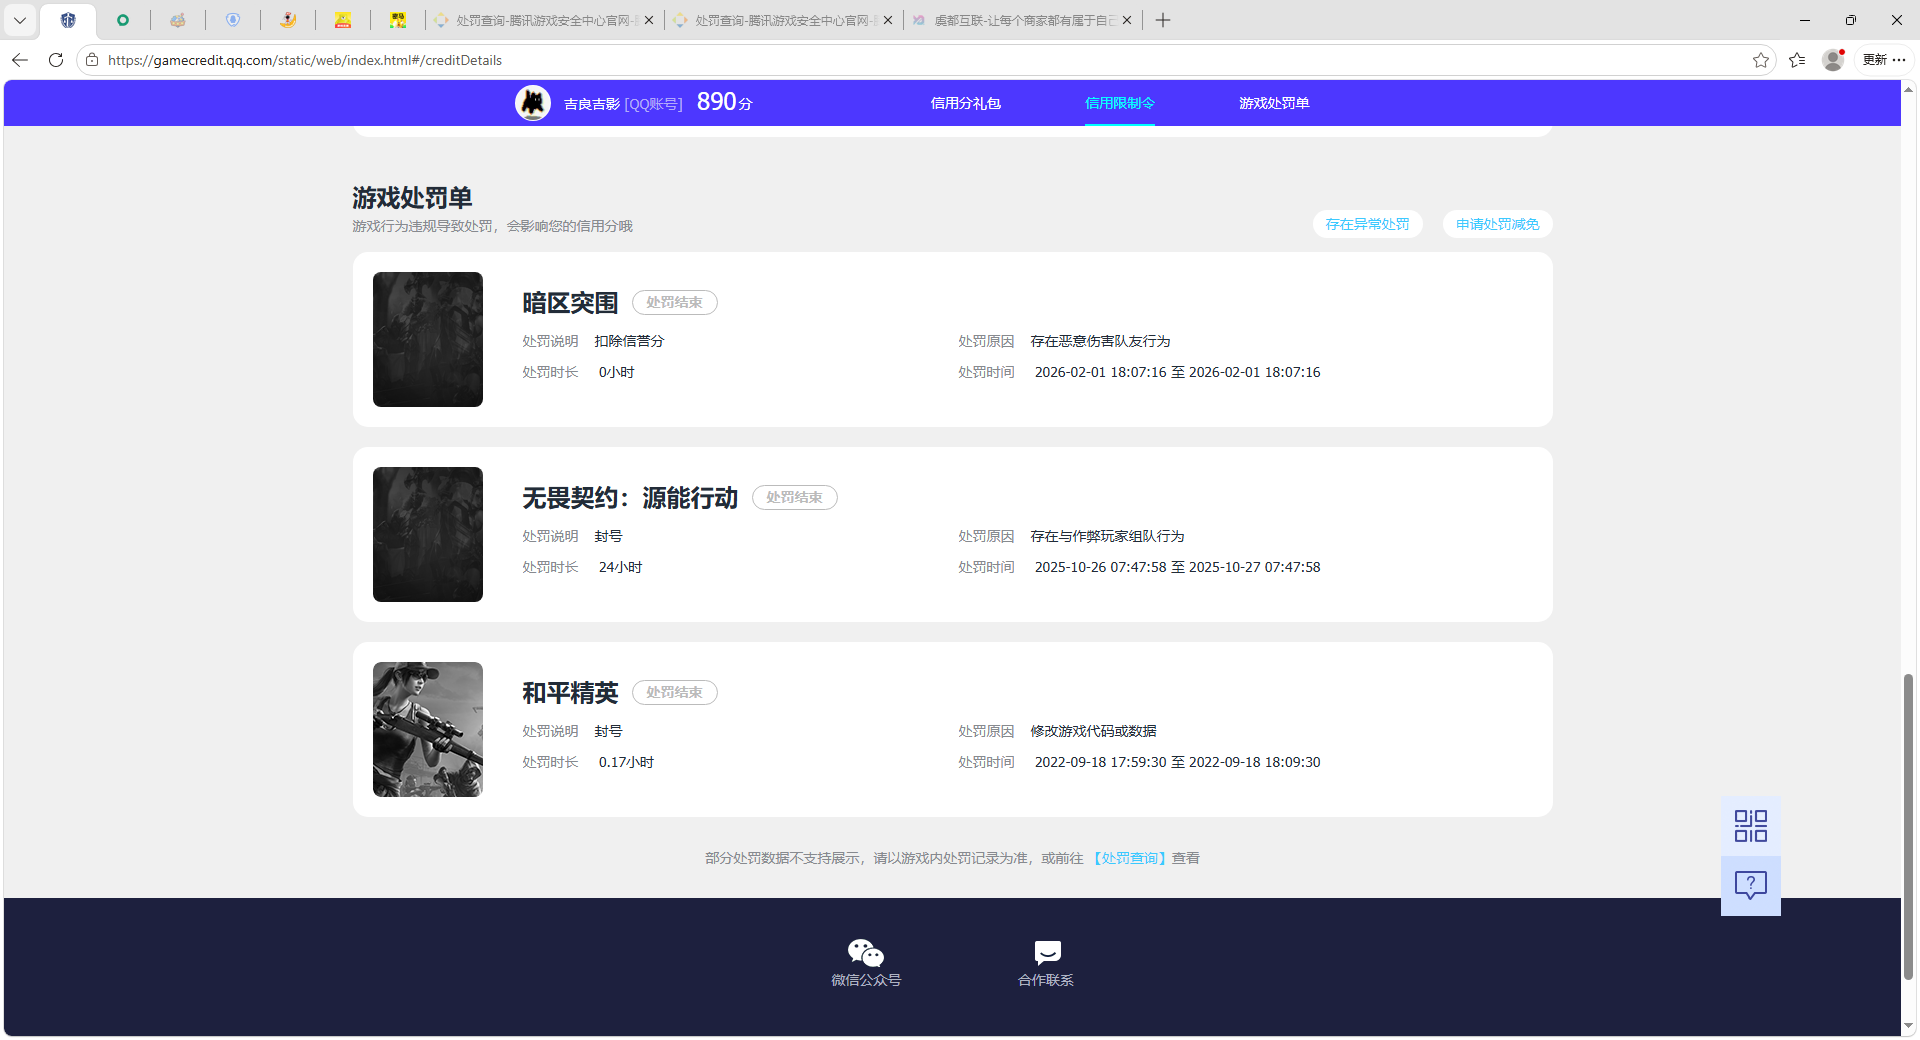Open a new browser tab
Image resolution: width=1920 pixels, height=1040 pixels.
coord(1163,20)
